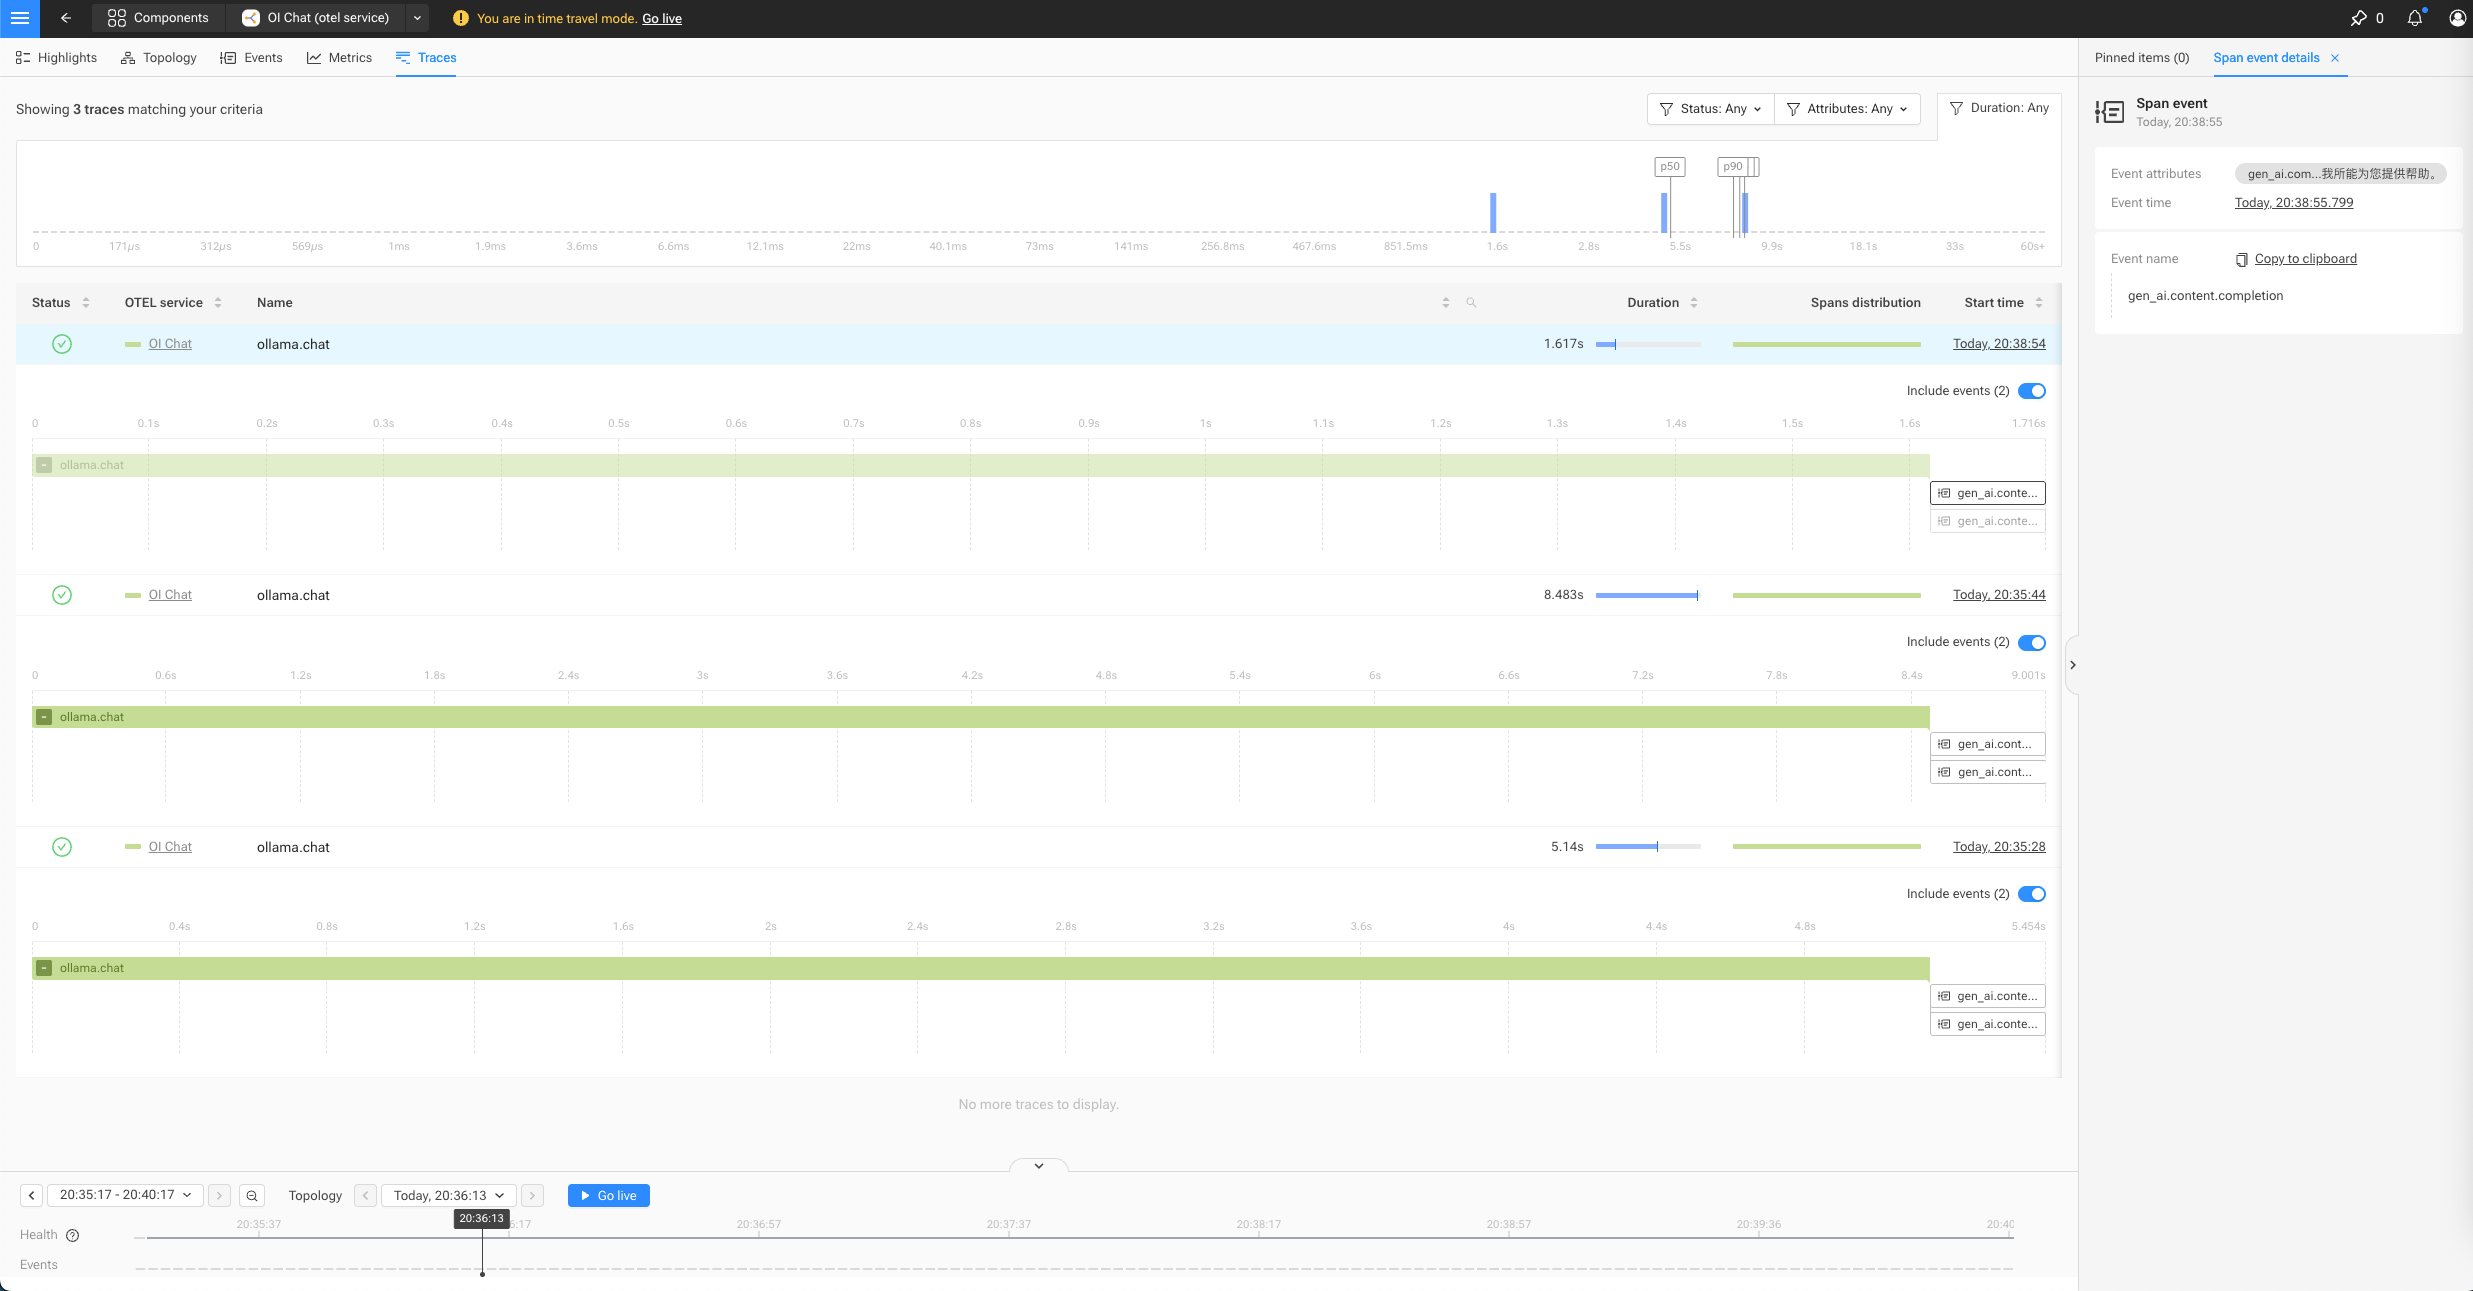Click the back arrow icon

point(66,18)
